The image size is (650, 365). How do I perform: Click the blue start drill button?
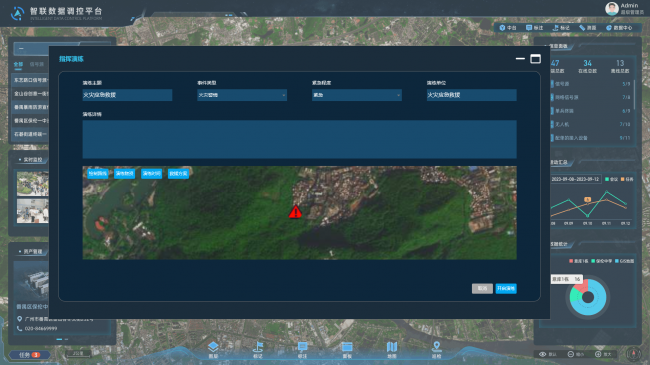point(506,288)
